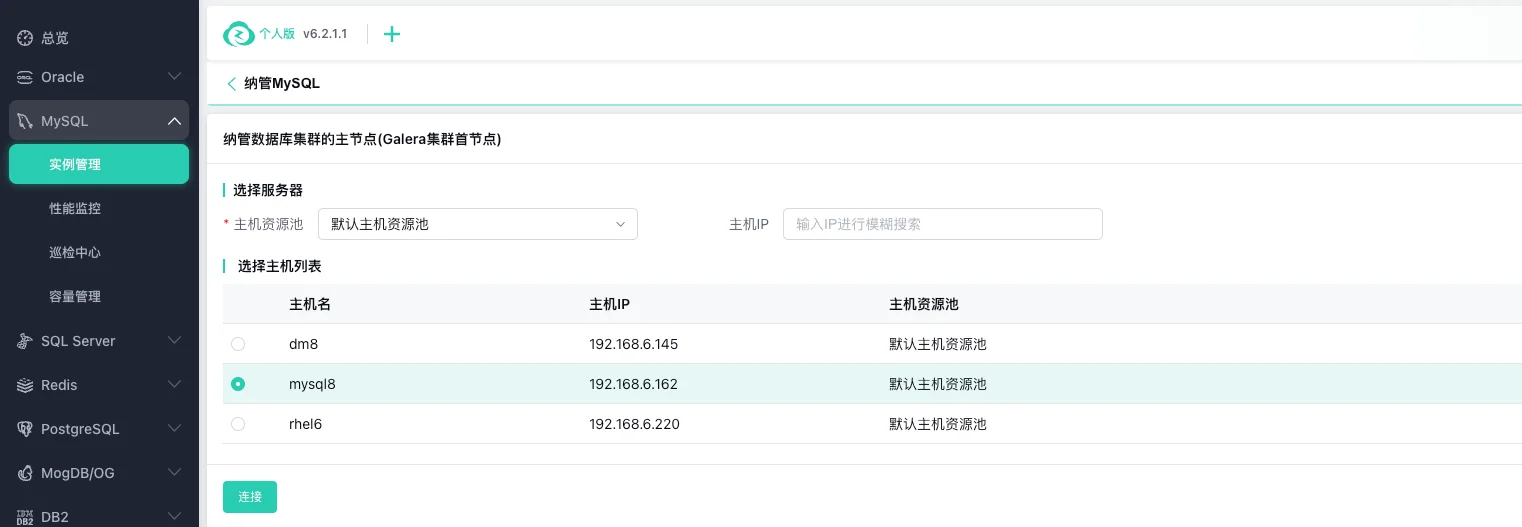Open 巡检中心 menu item
This screenshot has width=1522, height=527.
point(75,253)
